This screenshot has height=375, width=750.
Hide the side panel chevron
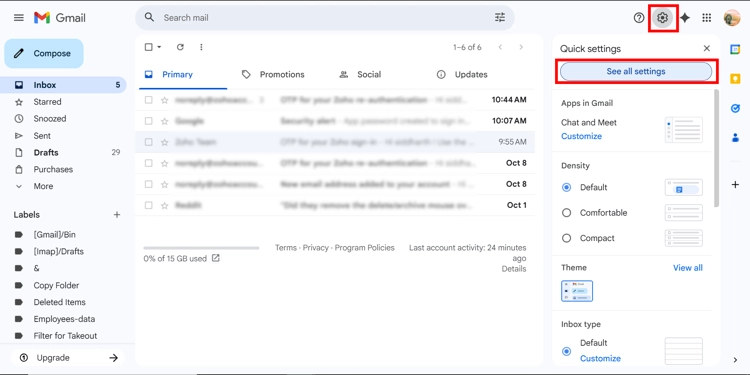coord(735,360)
